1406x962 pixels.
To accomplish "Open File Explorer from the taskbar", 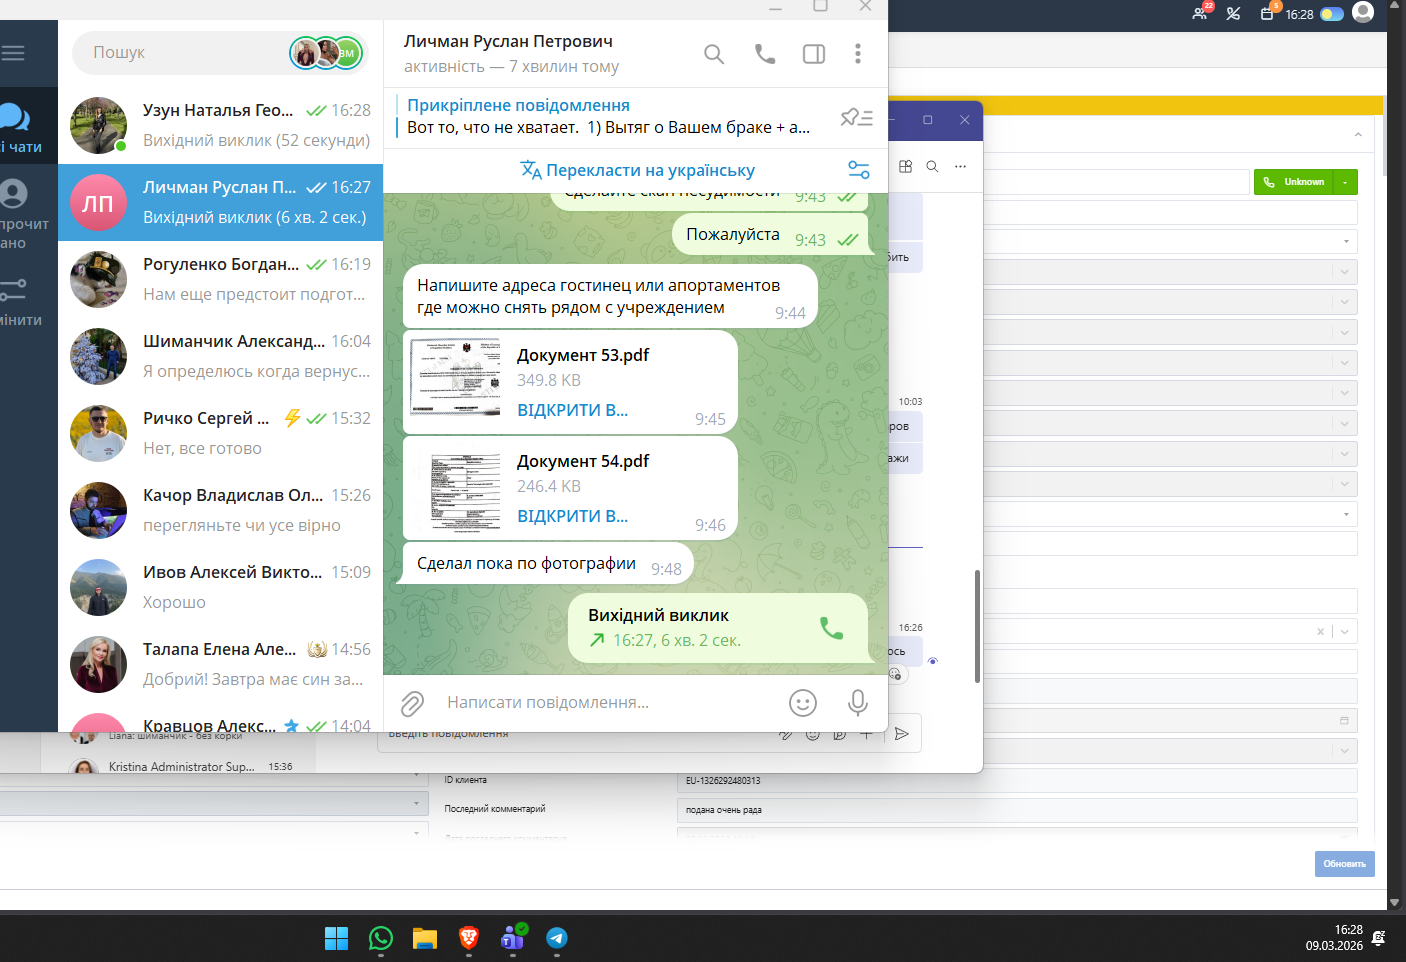I will click(x=425, y=938).
